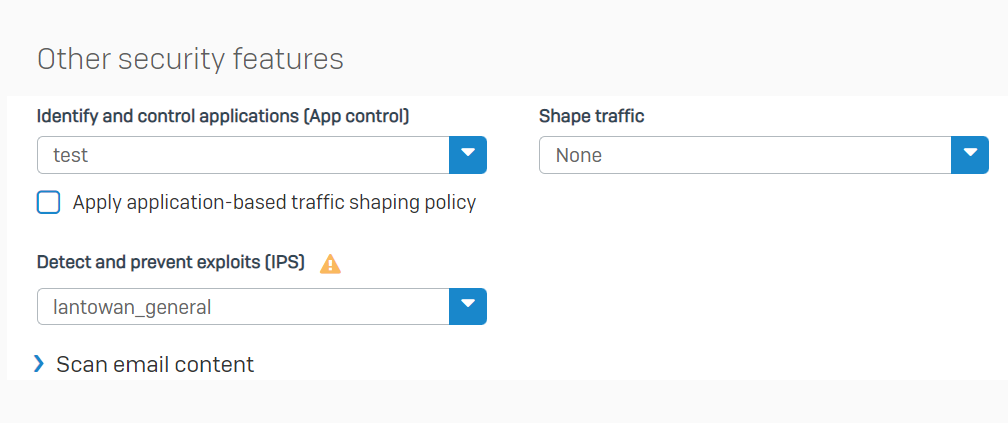Click the Scan email content label
Screen dimensions: 1008x423
[x=155, y=364]
